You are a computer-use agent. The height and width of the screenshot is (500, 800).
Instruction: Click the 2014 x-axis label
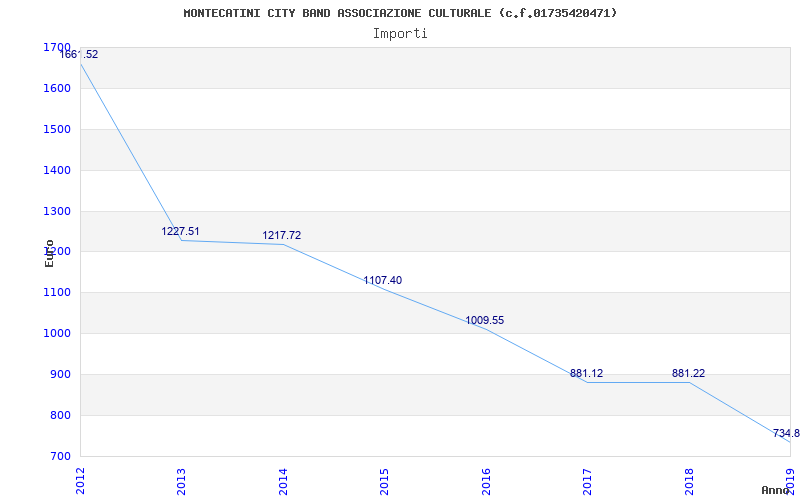283,481
